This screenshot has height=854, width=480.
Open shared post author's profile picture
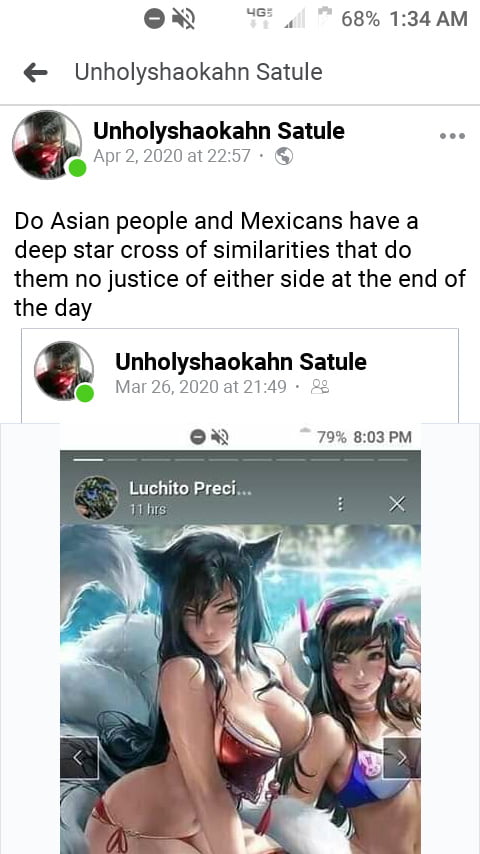[x=64, y=370]
